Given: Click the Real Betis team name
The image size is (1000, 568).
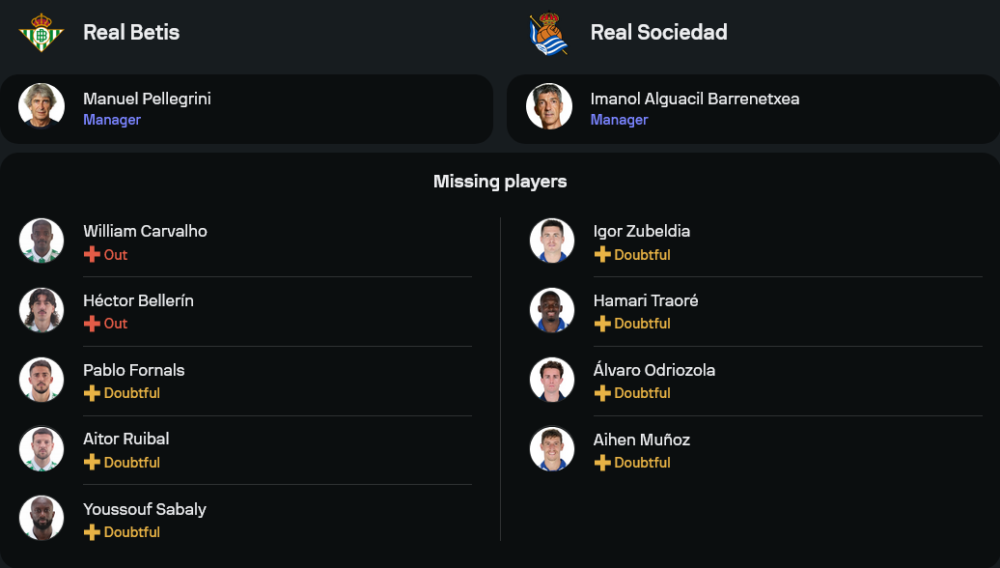Looking at the screenshot, I should tap(131, 32).
